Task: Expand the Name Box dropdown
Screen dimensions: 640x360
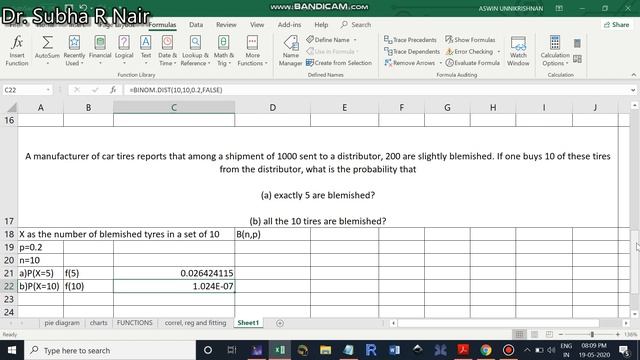Action: 48,90
